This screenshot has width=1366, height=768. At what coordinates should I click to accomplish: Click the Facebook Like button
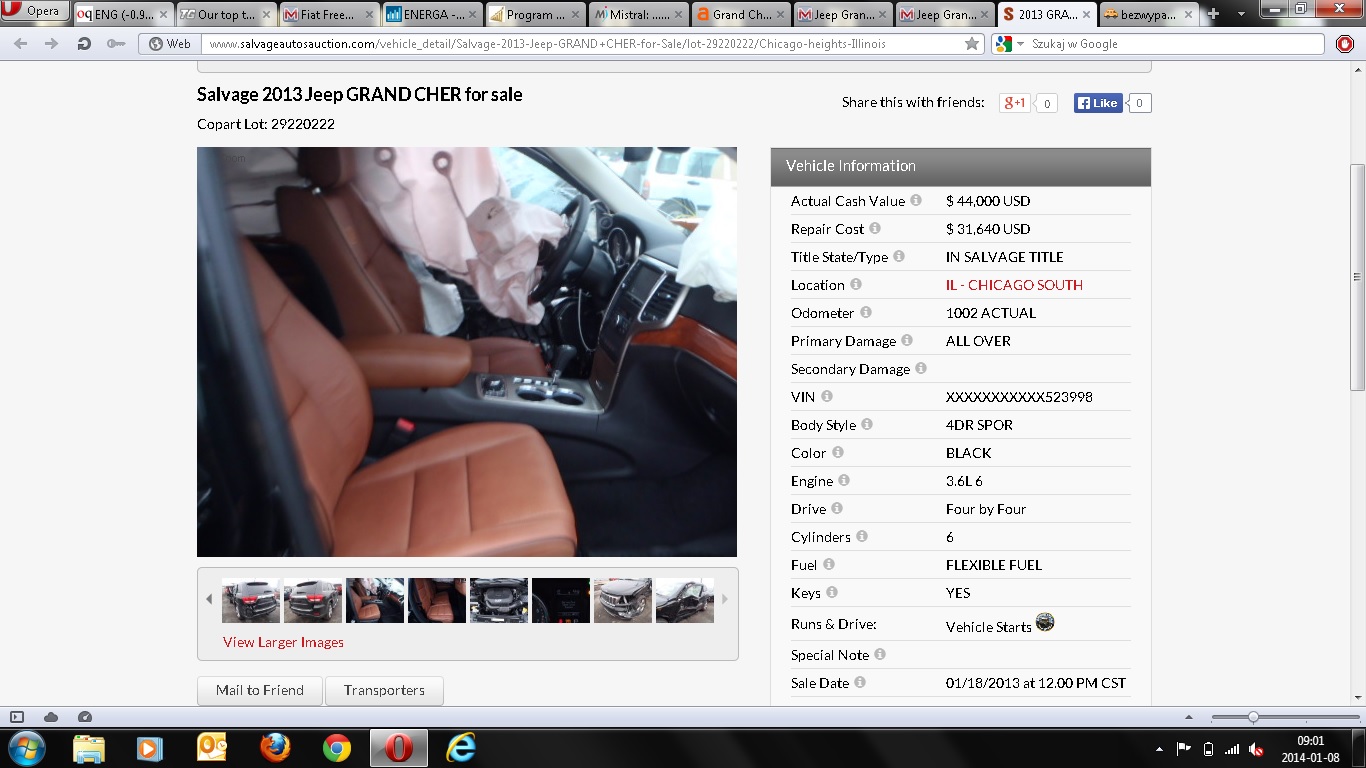coord(1098,103)
